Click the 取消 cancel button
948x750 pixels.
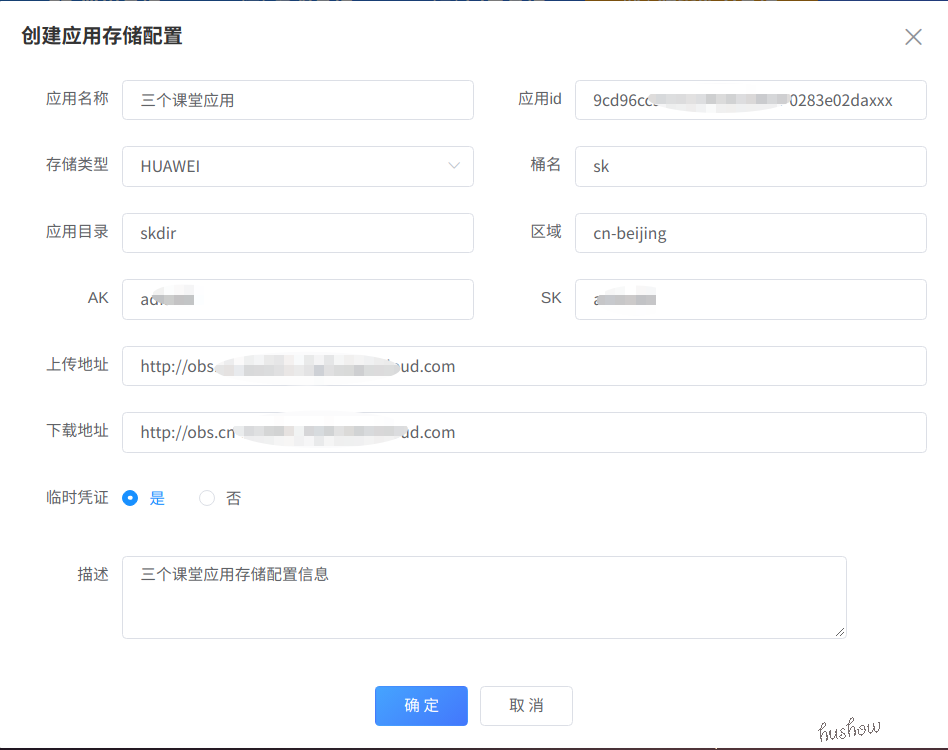tap(526, 705)
